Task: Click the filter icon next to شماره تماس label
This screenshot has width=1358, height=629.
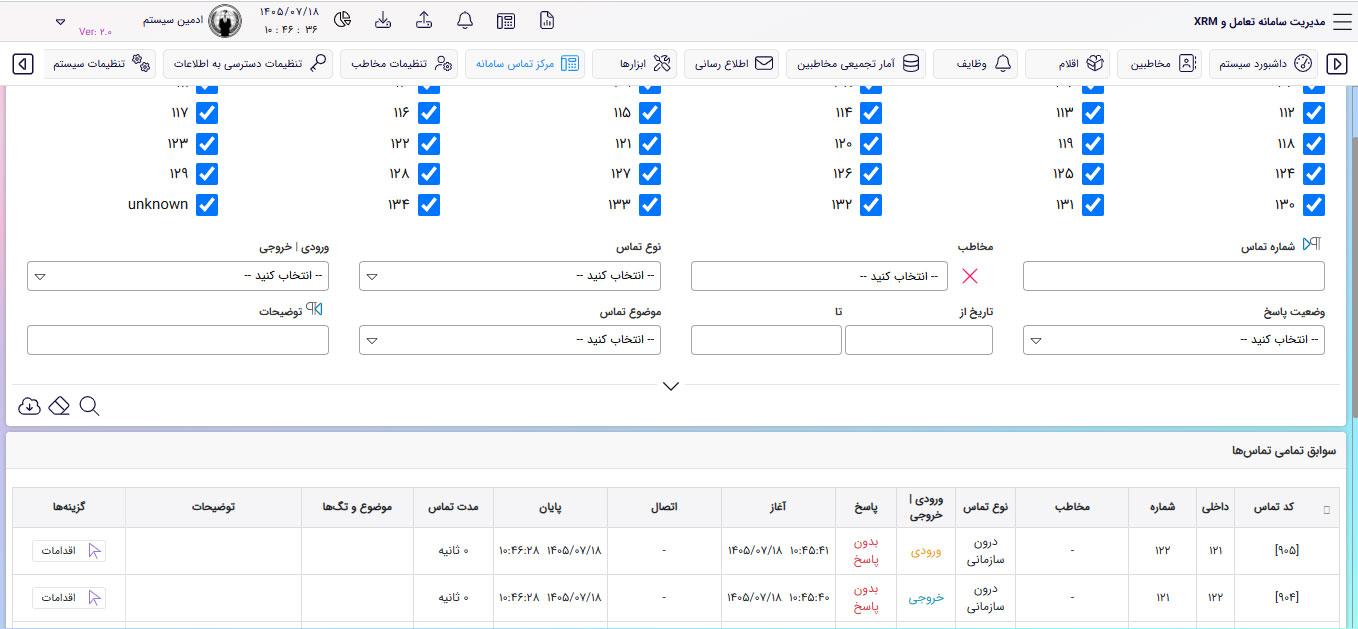Action: pos(1312,245)
